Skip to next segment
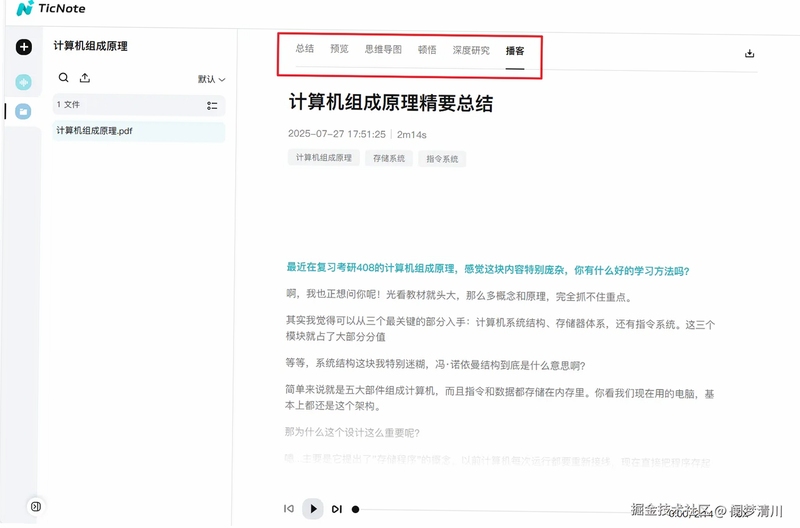800x528 pixels. (x=337, y=509)
